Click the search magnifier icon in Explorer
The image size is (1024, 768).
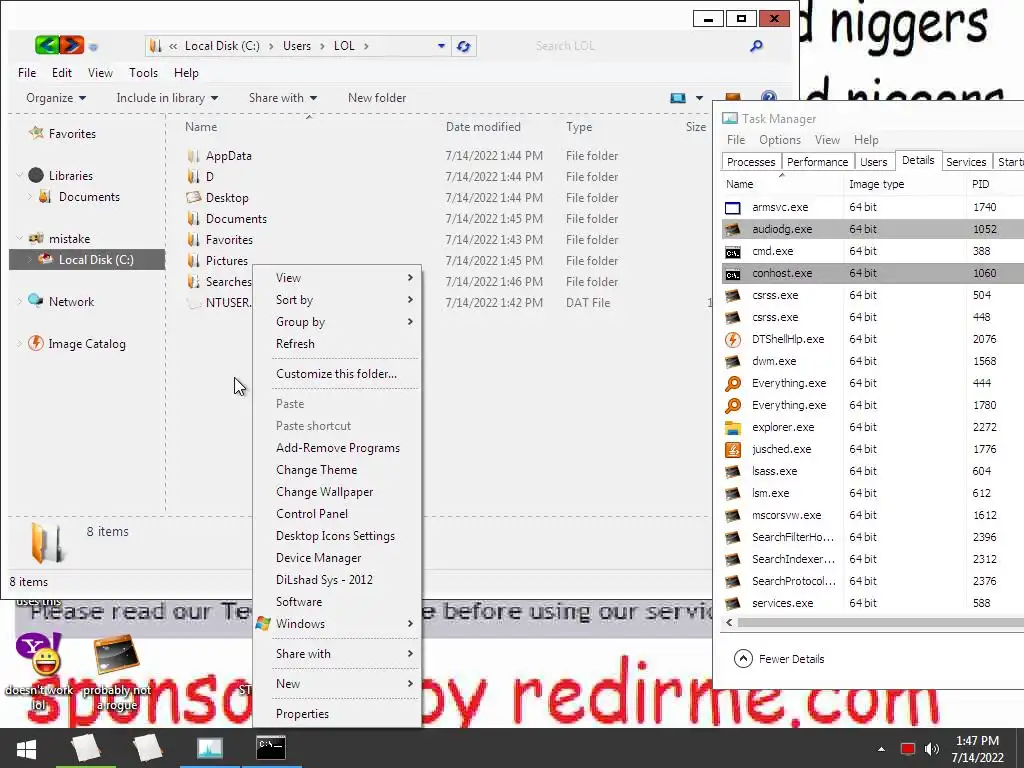click(756, 46)
